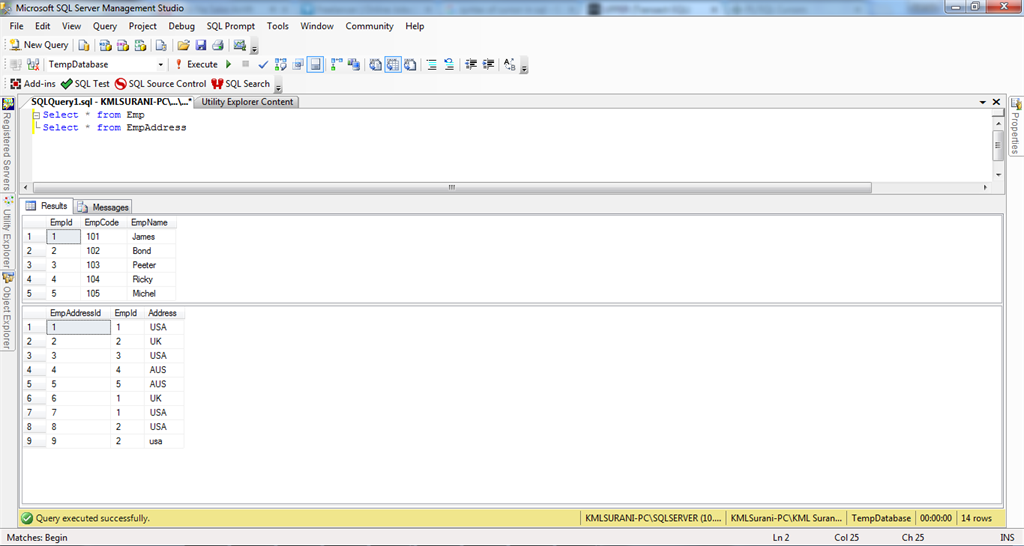Click SQL Server Compact Query icon
The image size is (1024, 546).
click(161, 45)
